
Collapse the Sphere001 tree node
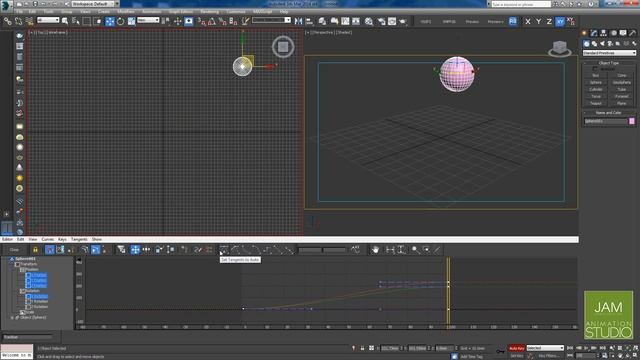click(x=11, y=259)
